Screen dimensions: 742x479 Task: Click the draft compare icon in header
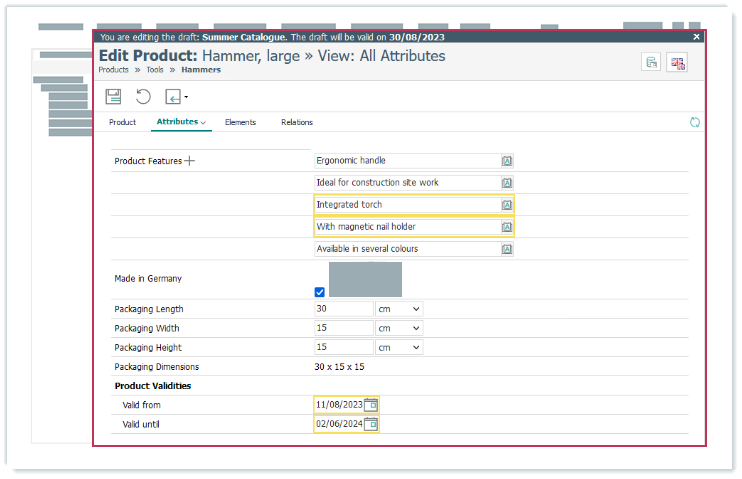[x=651, y=63]
